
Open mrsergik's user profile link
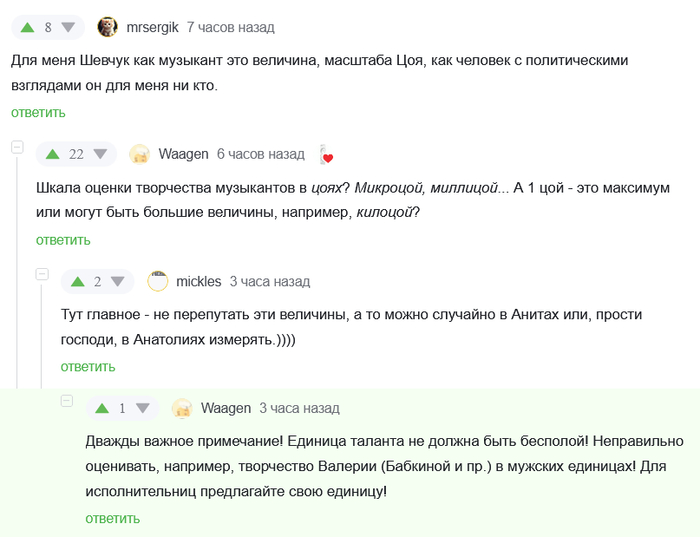pos(152,27)
